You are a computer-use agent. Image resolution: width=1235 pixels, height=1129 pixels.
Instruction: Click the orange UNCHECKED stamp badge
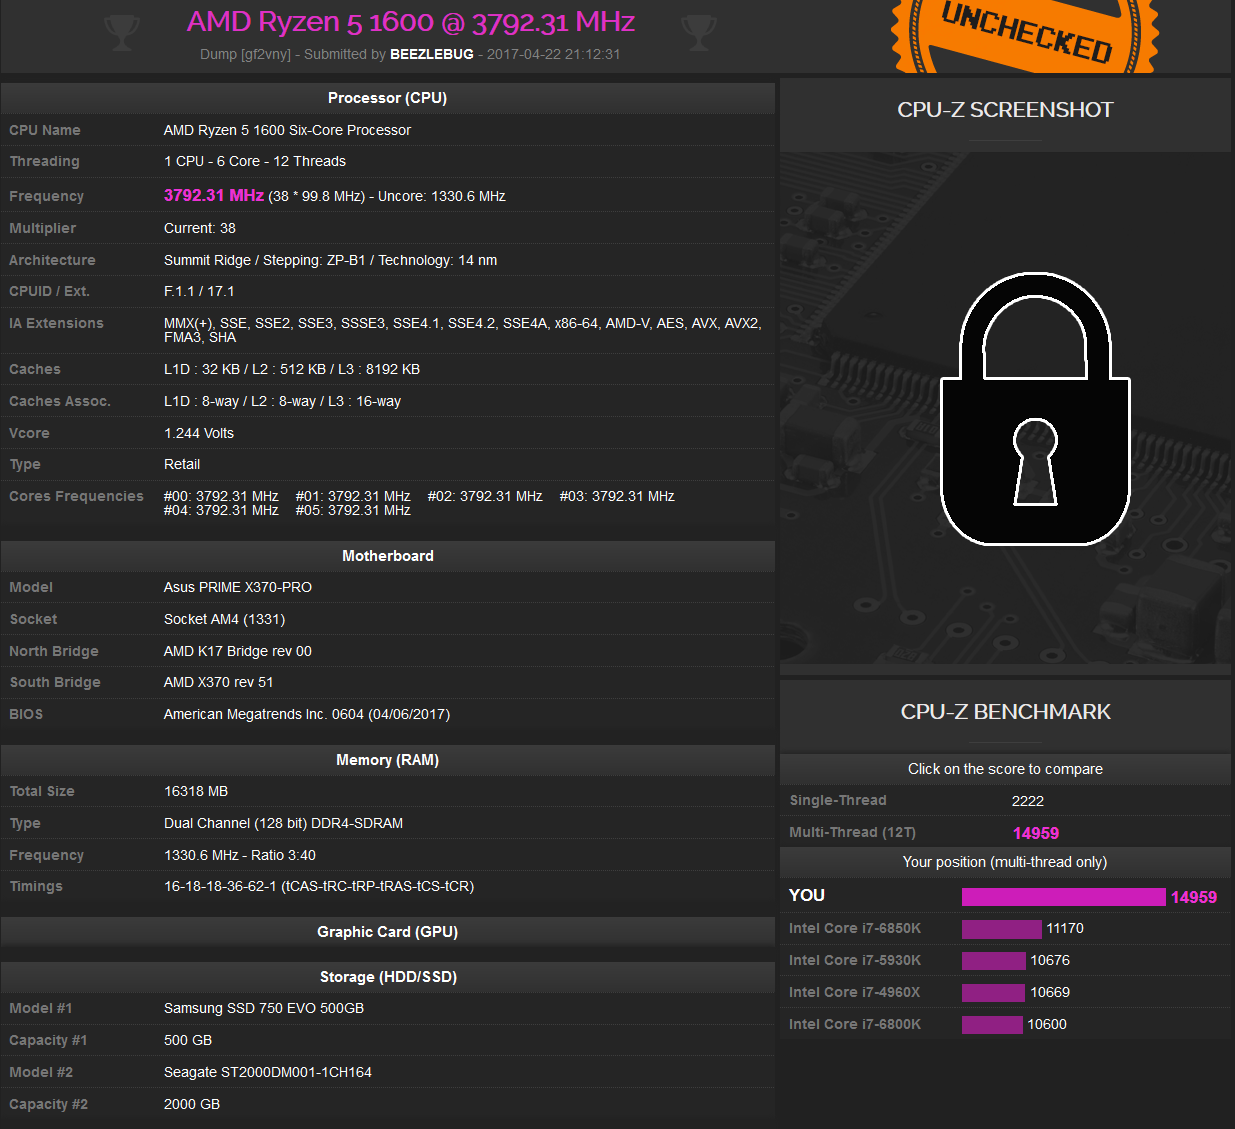1025,34
